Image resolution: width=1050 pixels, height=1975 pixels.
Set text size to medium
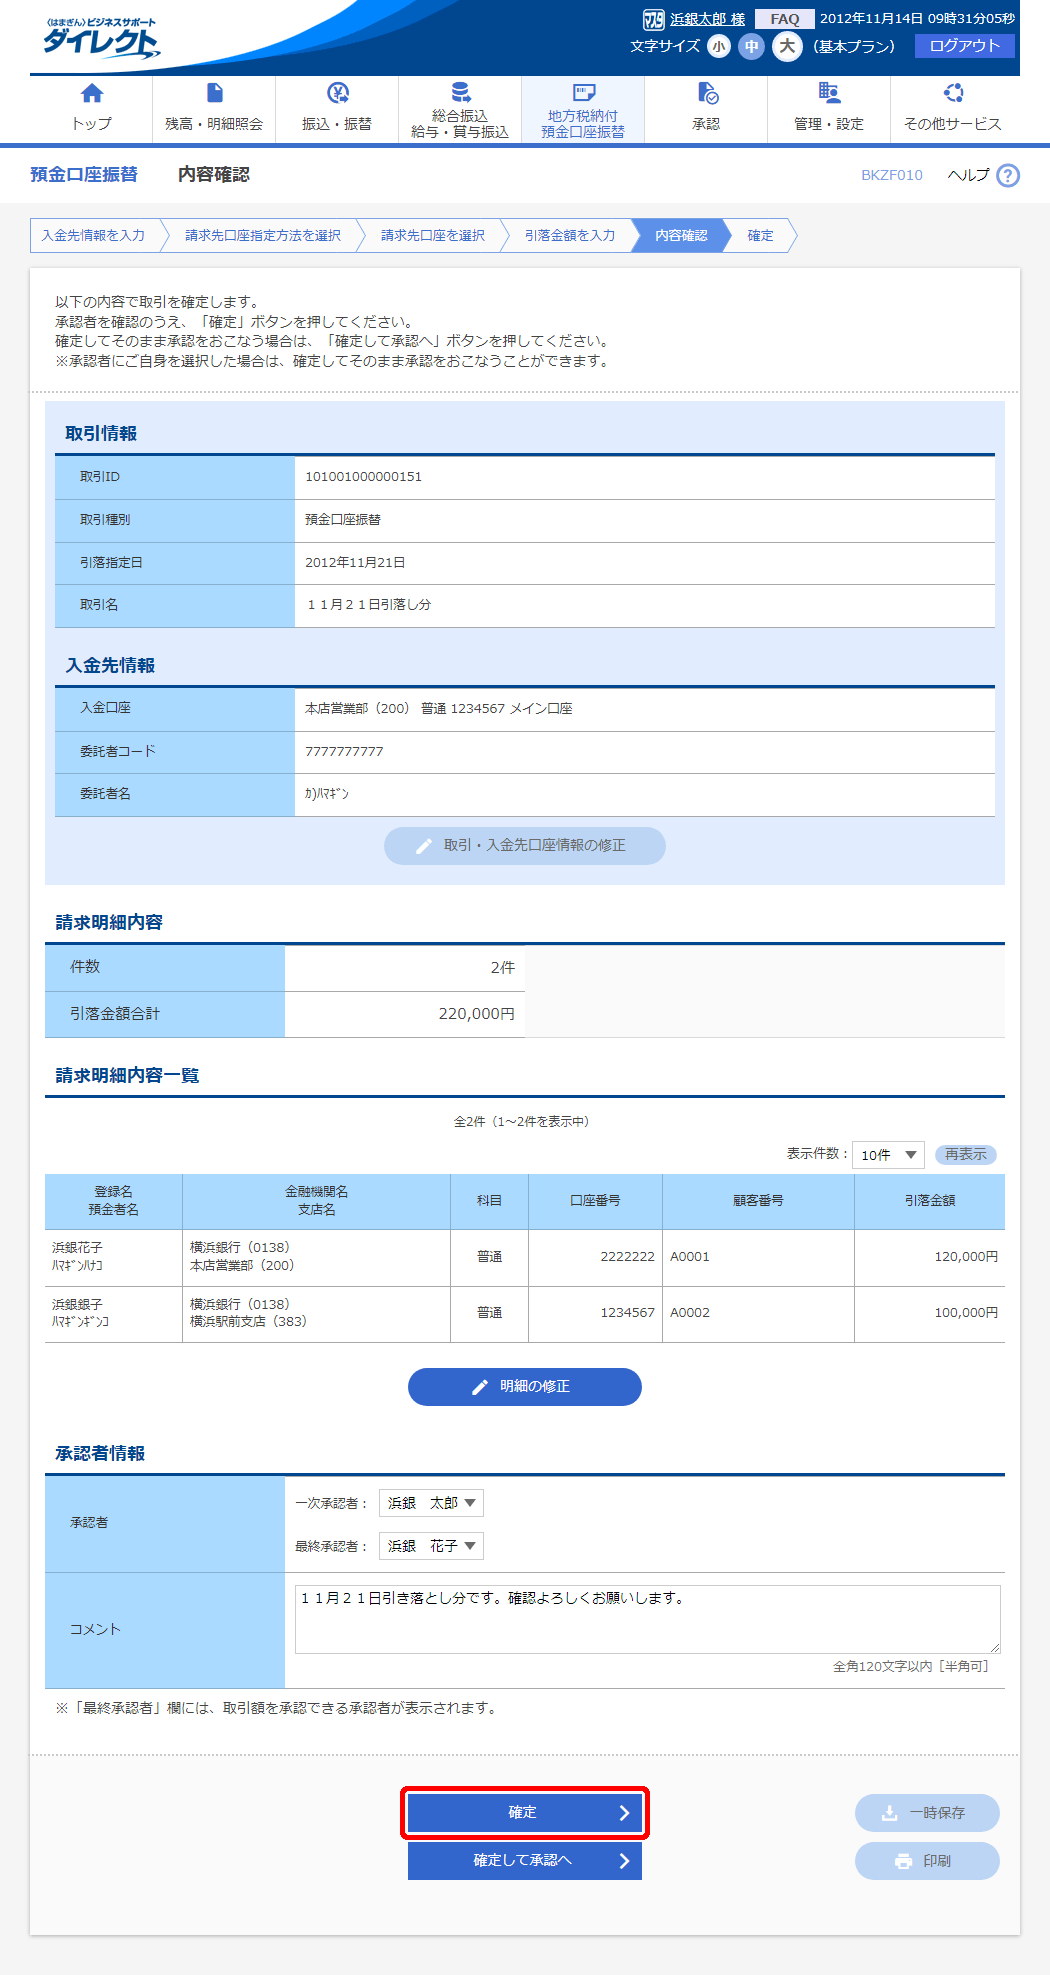click(x=751, y=46)
